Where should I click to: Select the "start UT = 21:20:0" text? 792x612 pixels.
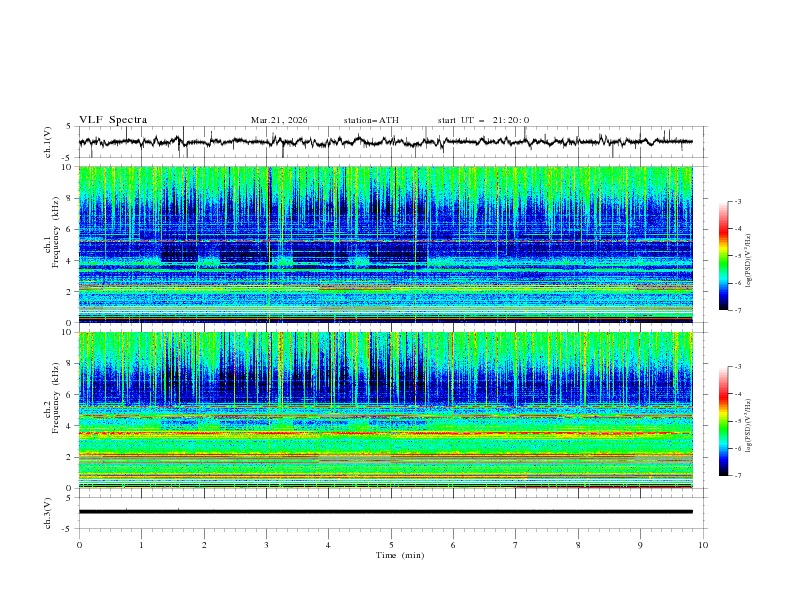click(483, 120)
